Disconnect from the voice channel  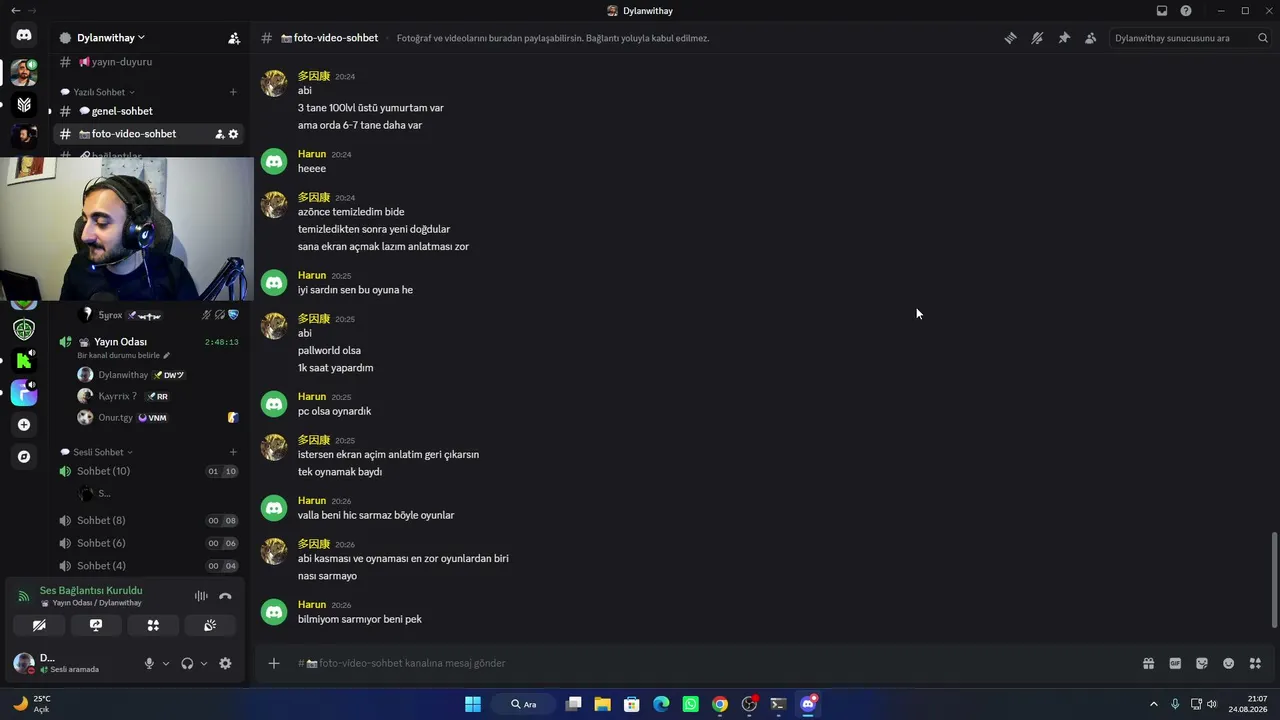click(225, 596)
